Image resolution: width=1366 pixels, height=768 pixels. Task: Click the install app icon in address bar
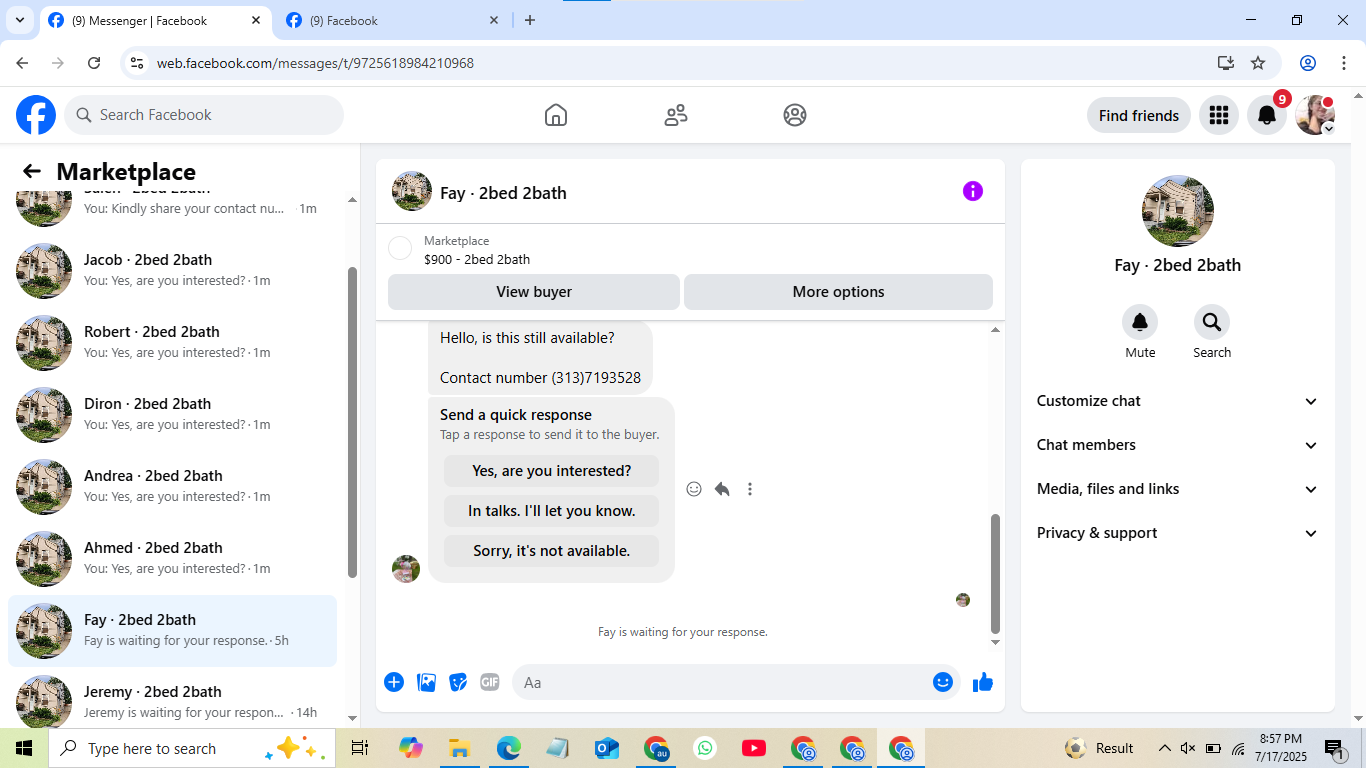(1226, 63)
